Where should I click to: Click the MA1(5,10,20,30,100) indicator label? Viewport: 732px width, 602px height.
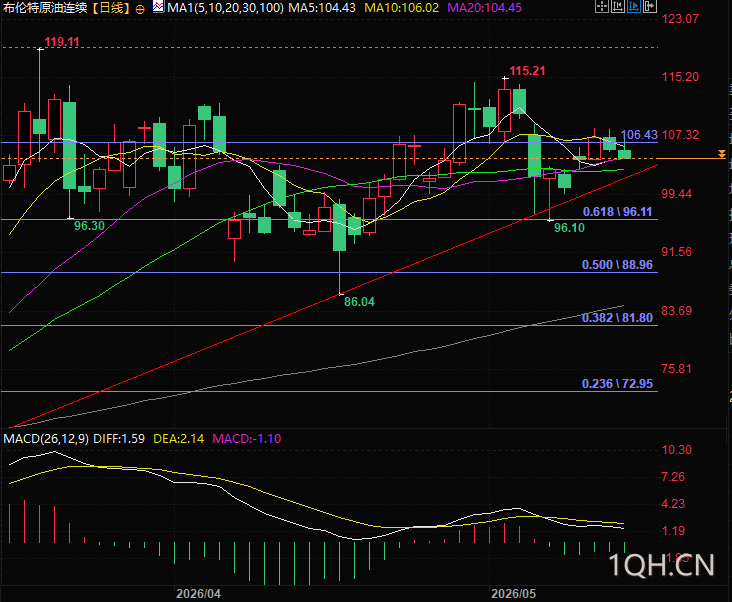click(225, 7)
